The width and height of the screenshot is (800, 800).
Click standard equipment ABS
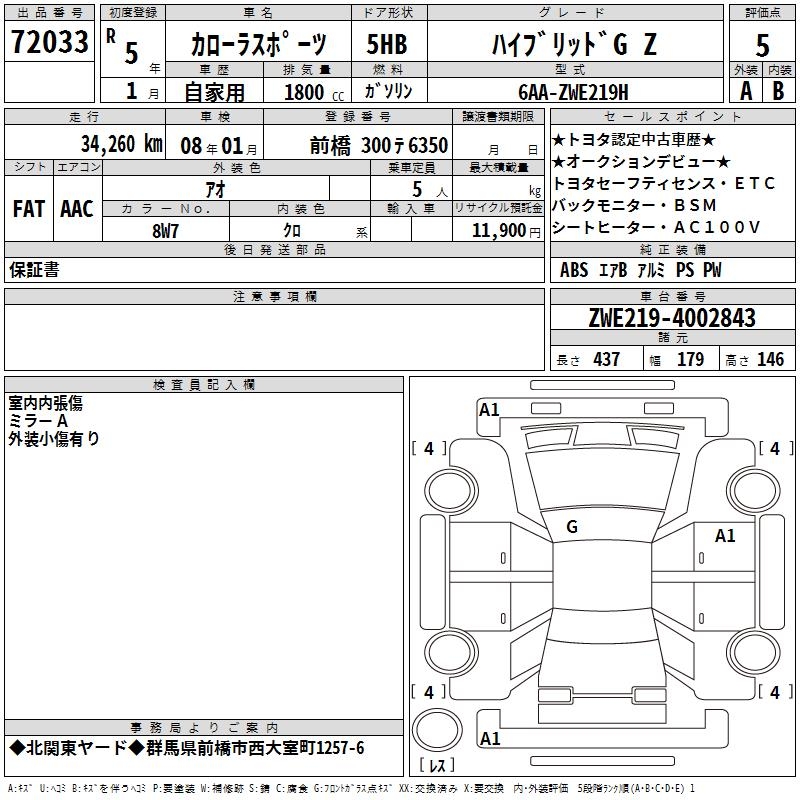[574, 270]
